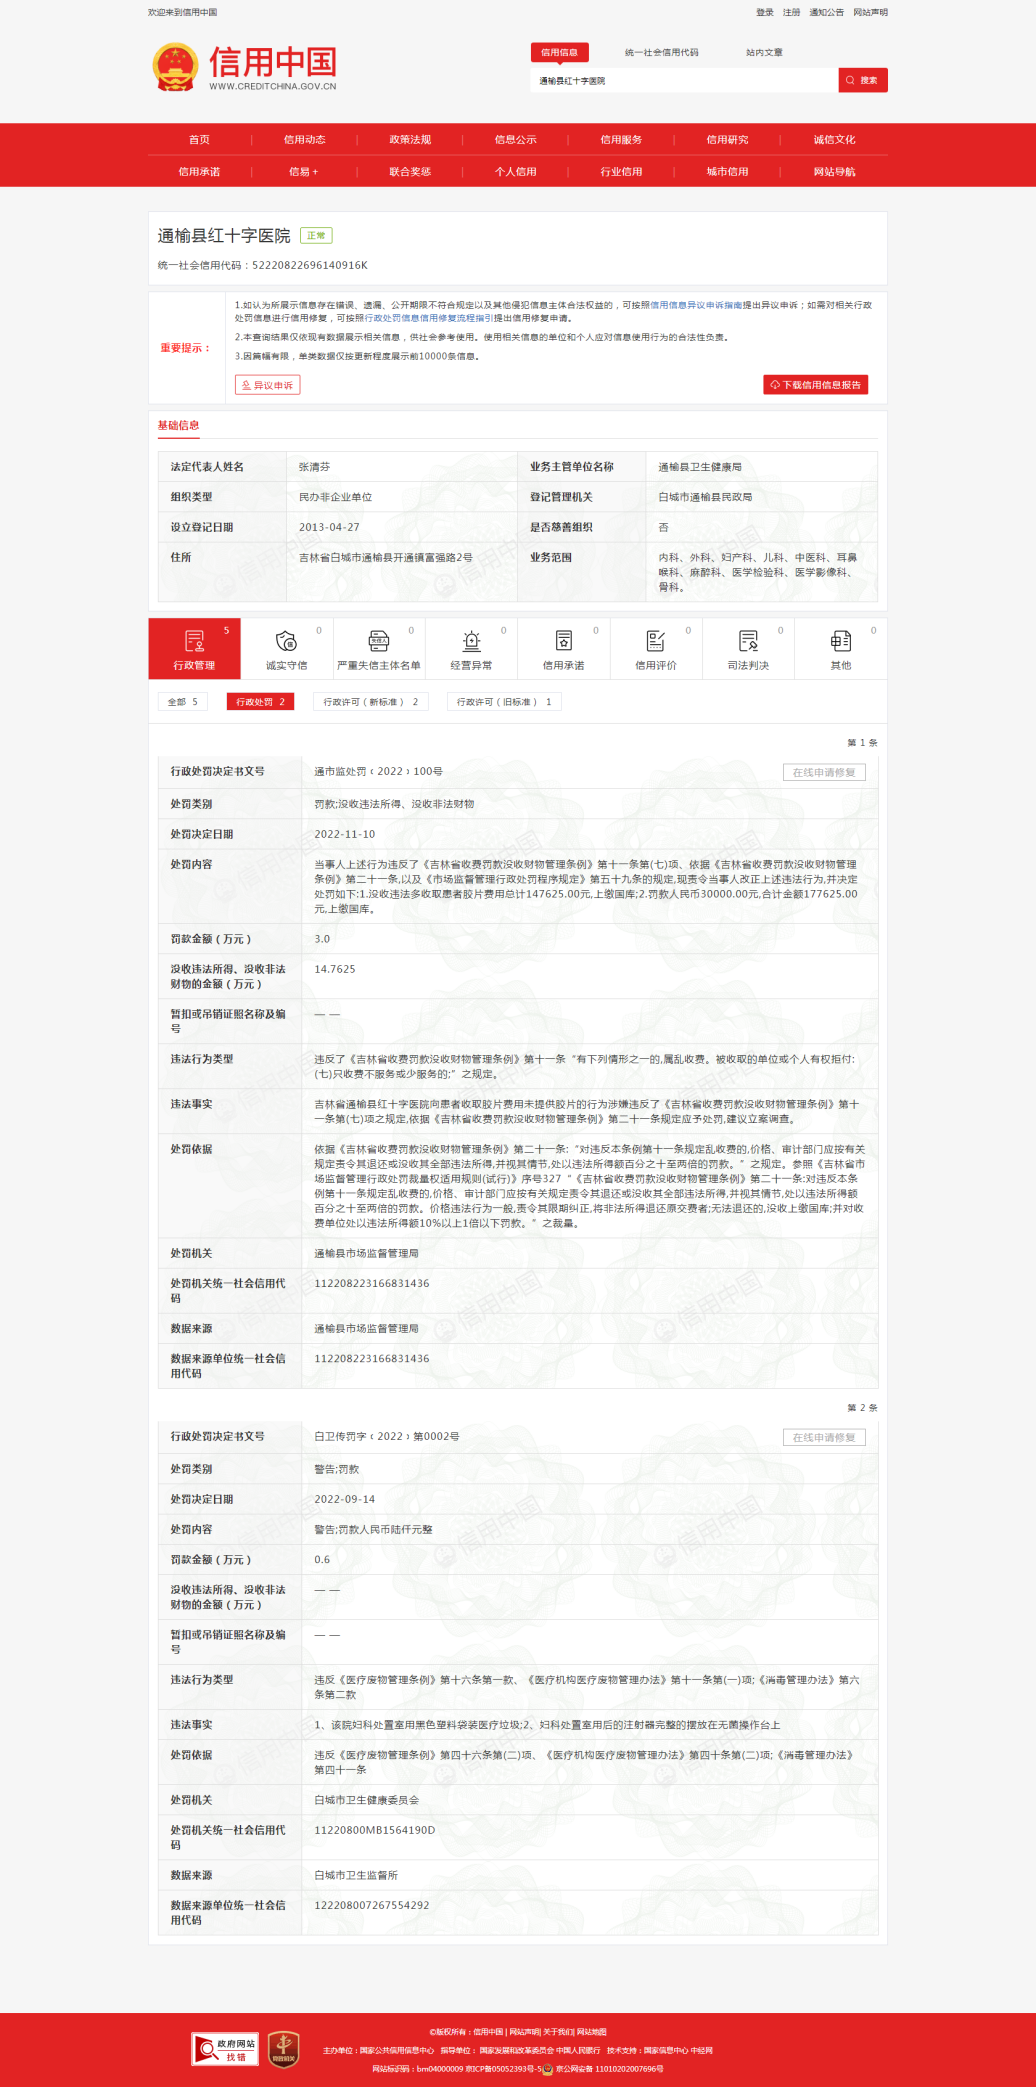Open the 司法判决 icon tab

[748, 649]
